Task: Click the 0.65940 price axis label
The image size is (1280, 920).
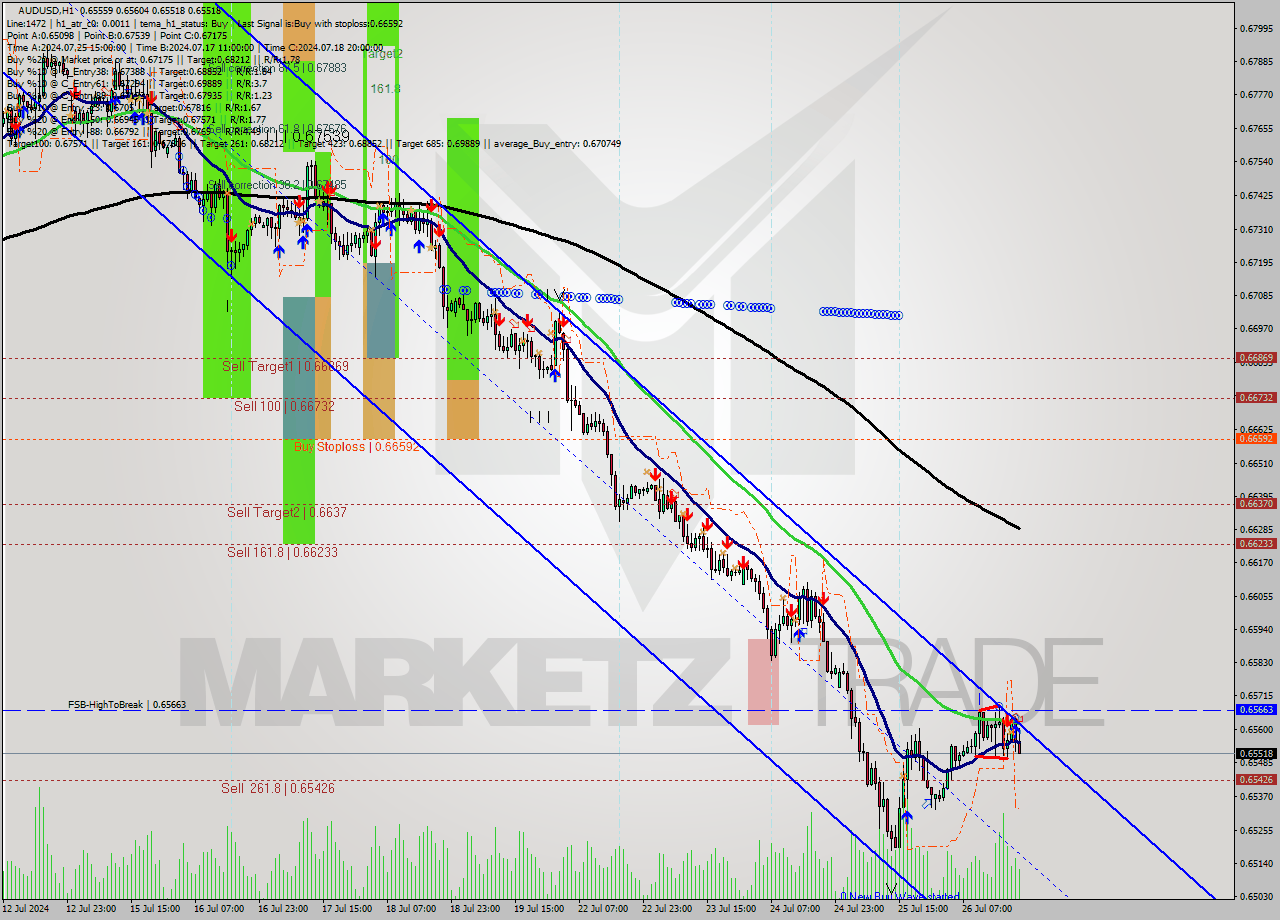Action: coord(1255,629)
